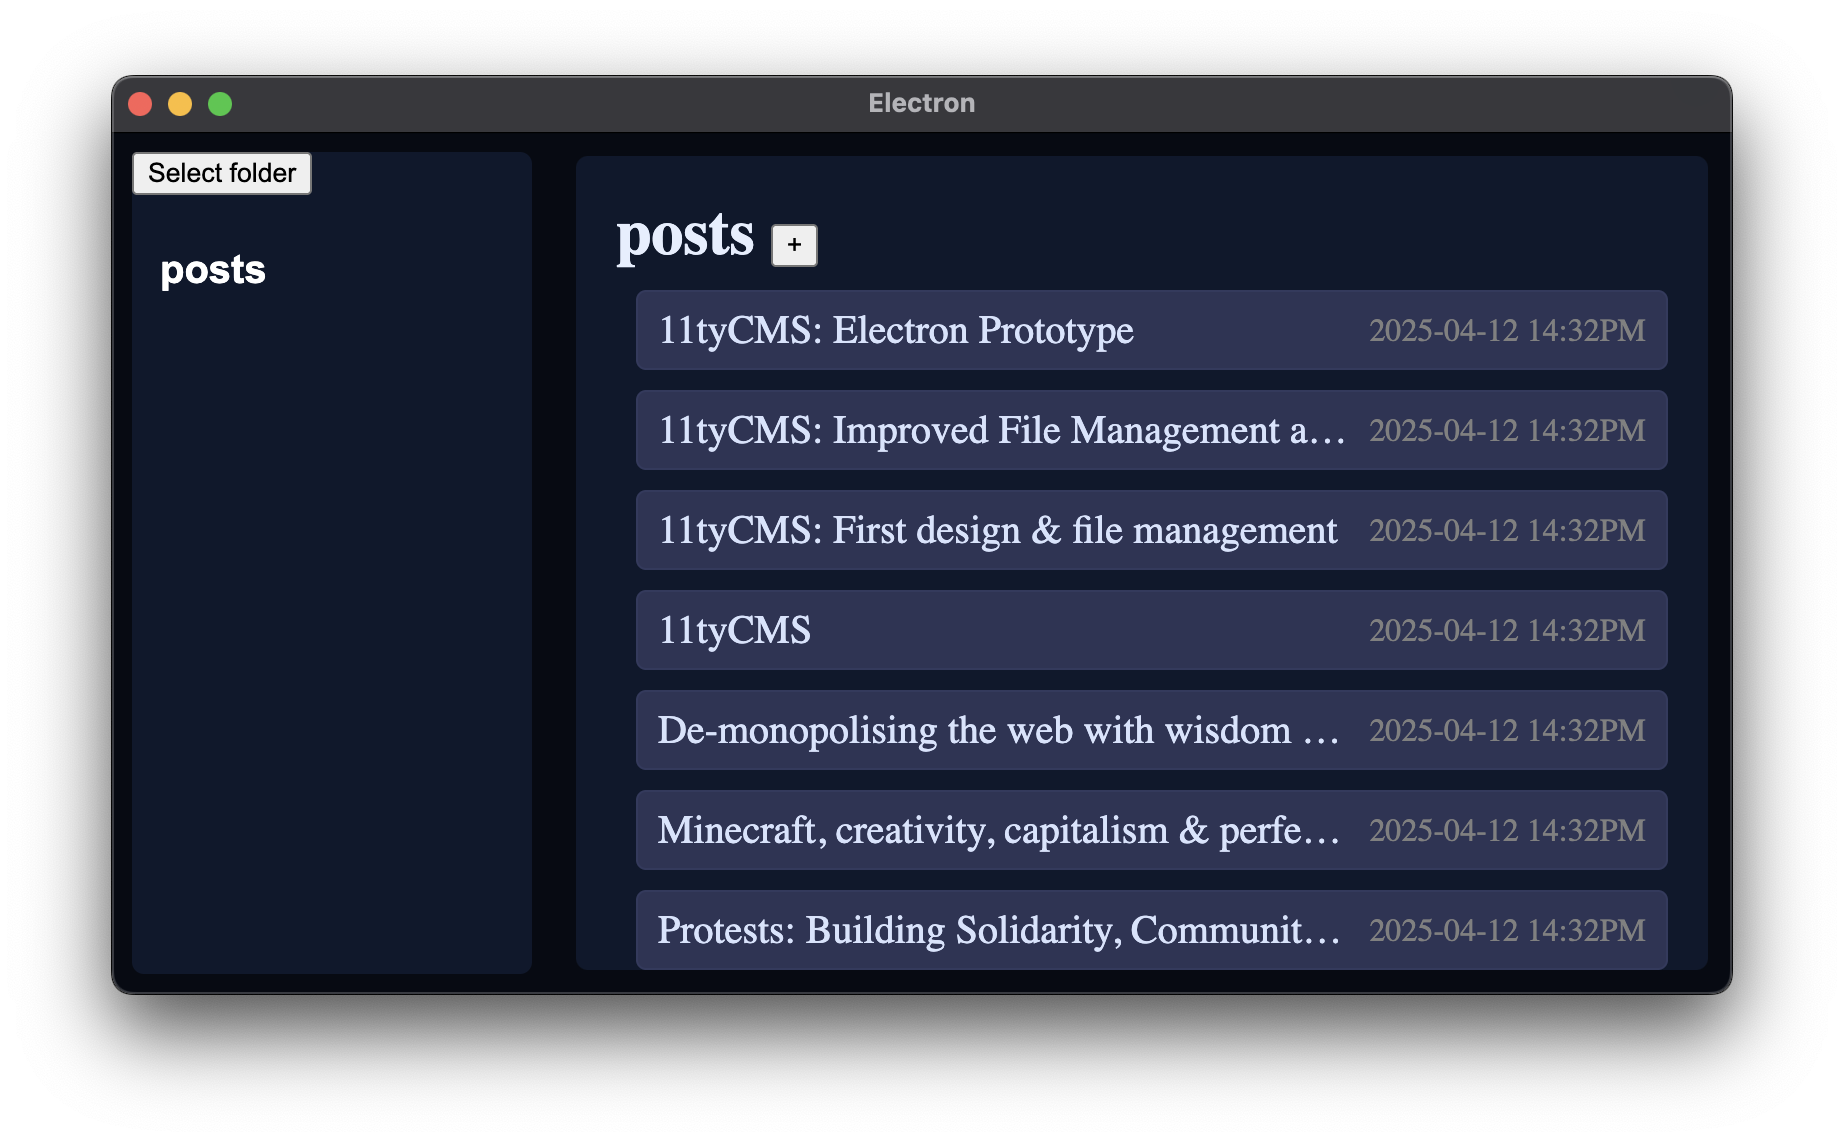Viewport: 1844px width, 1142px height.
Task: Add a new post with plus button
Action: coord(794,245)
